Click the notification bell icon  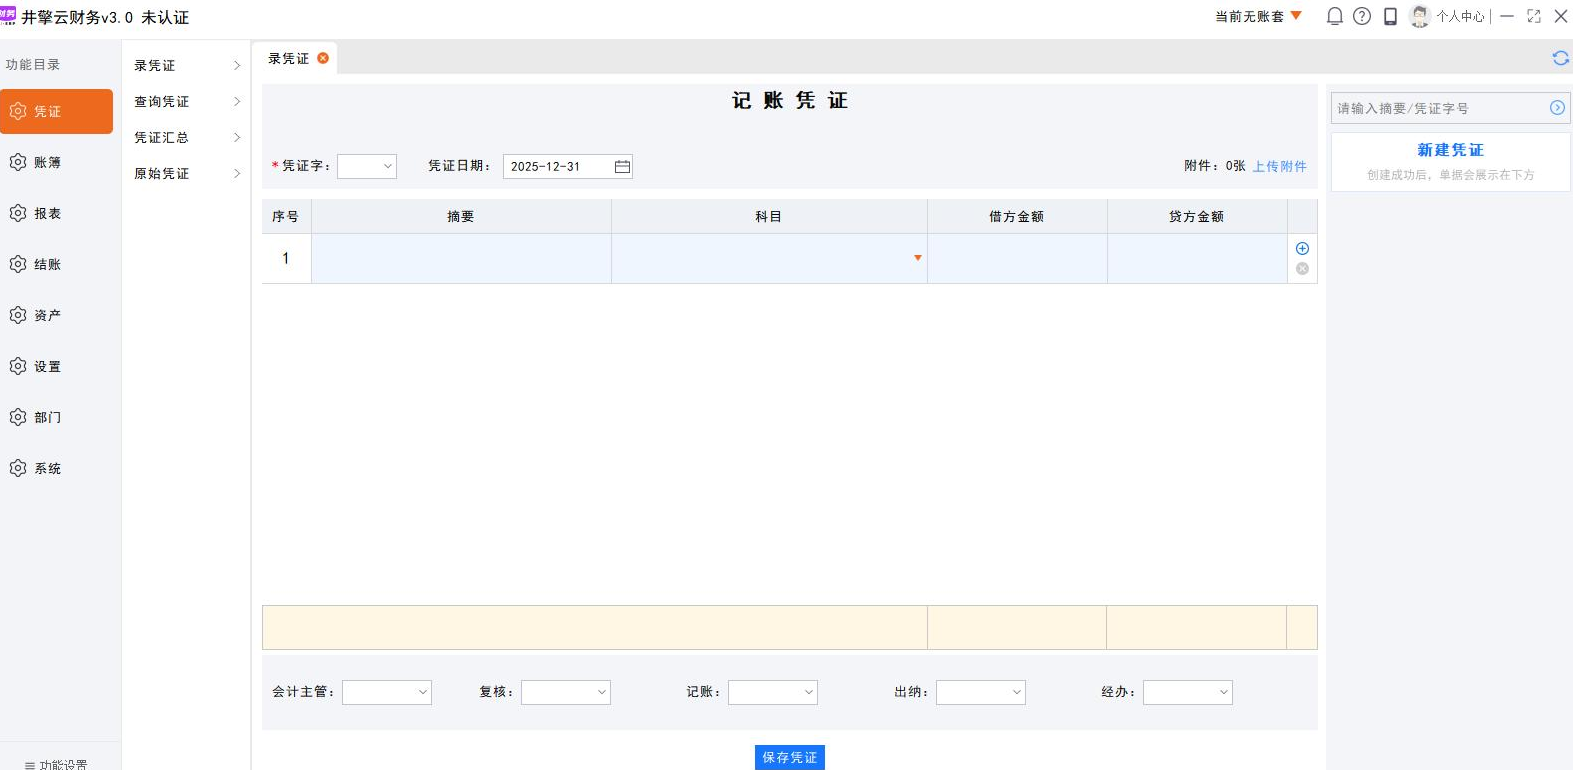pyautogui.click(x=1334, y=16)
